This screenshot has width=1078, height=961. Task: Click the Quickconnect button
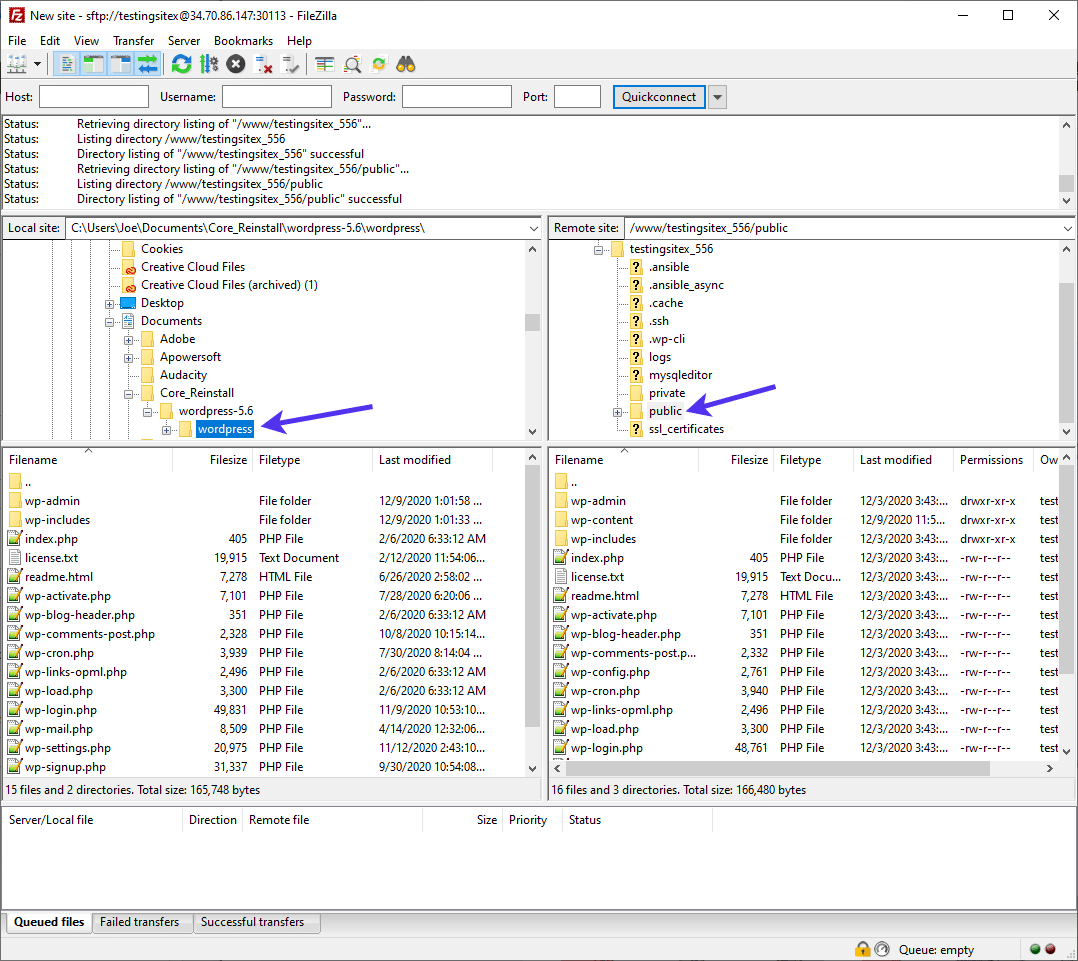click(659, 97)
